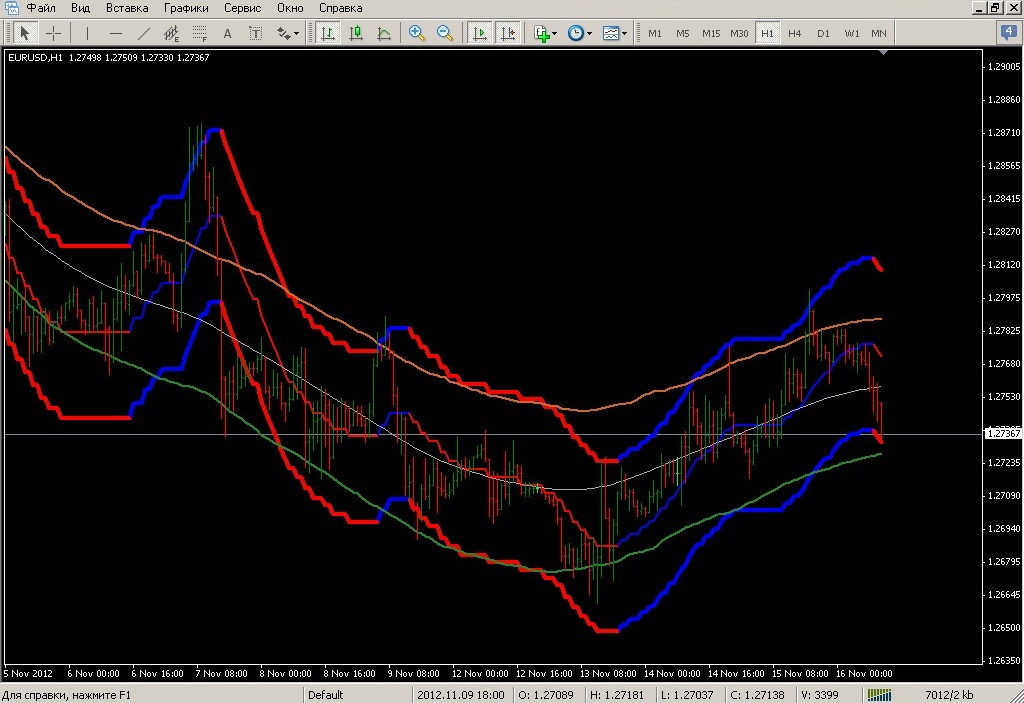Click the V: 3399 volume status entry
Screen dimensions: 1024x703
click(x=820, y=695)
